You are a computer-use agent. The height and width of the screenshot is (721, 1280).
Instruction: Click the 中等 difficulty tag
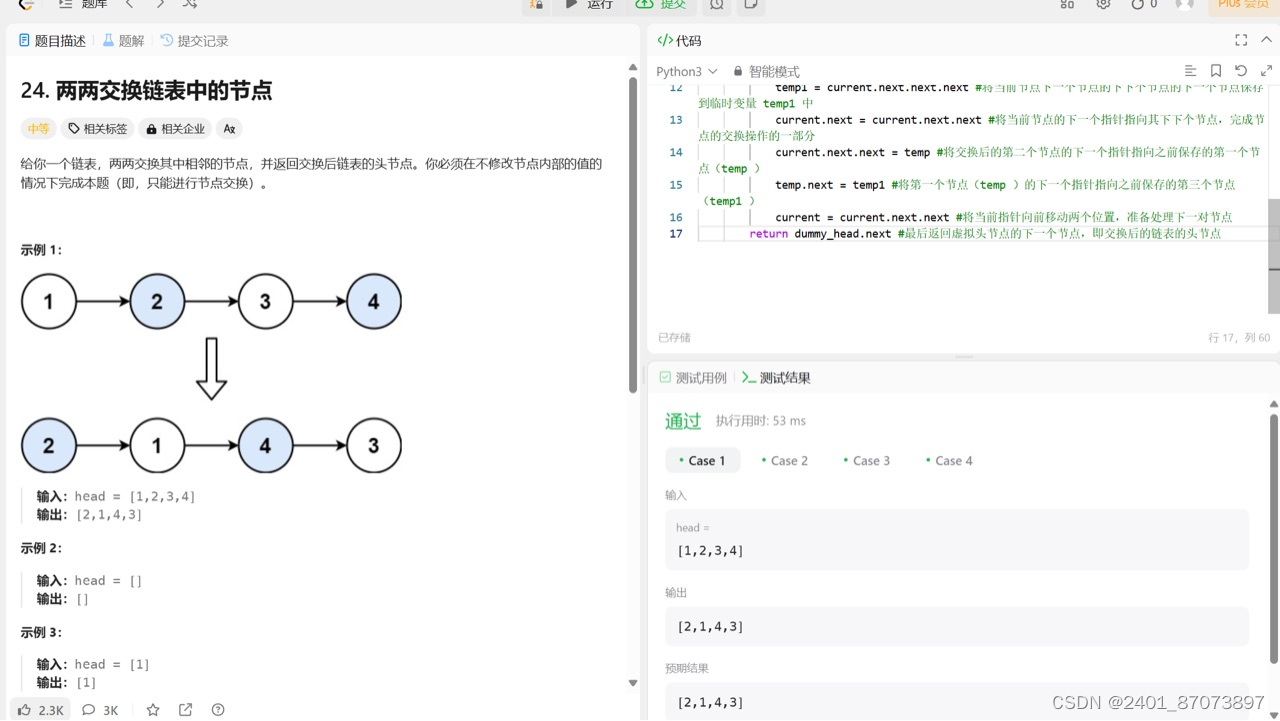[39, 128]
